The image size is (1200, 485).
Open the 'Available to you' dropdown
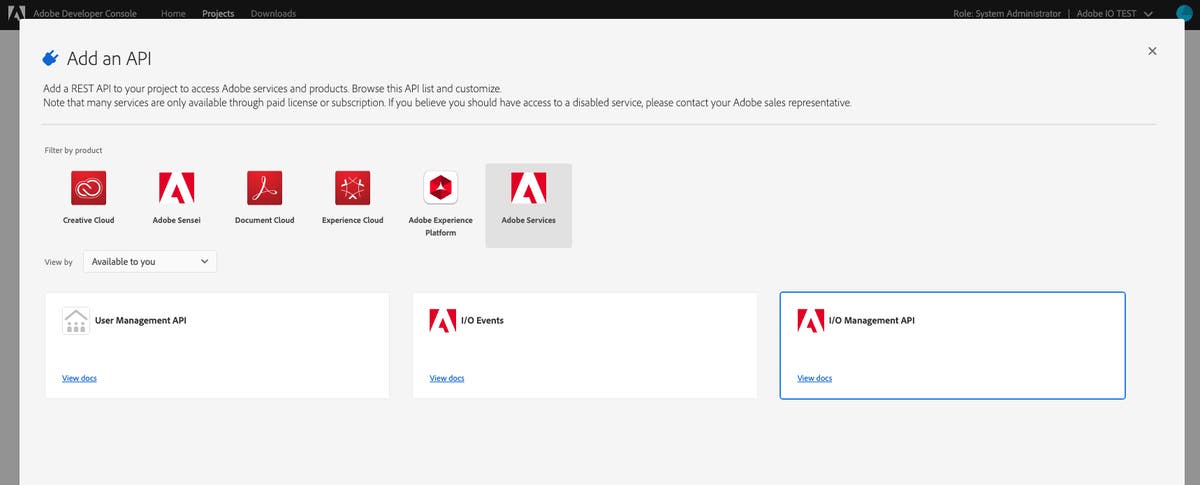pos(150,261)
